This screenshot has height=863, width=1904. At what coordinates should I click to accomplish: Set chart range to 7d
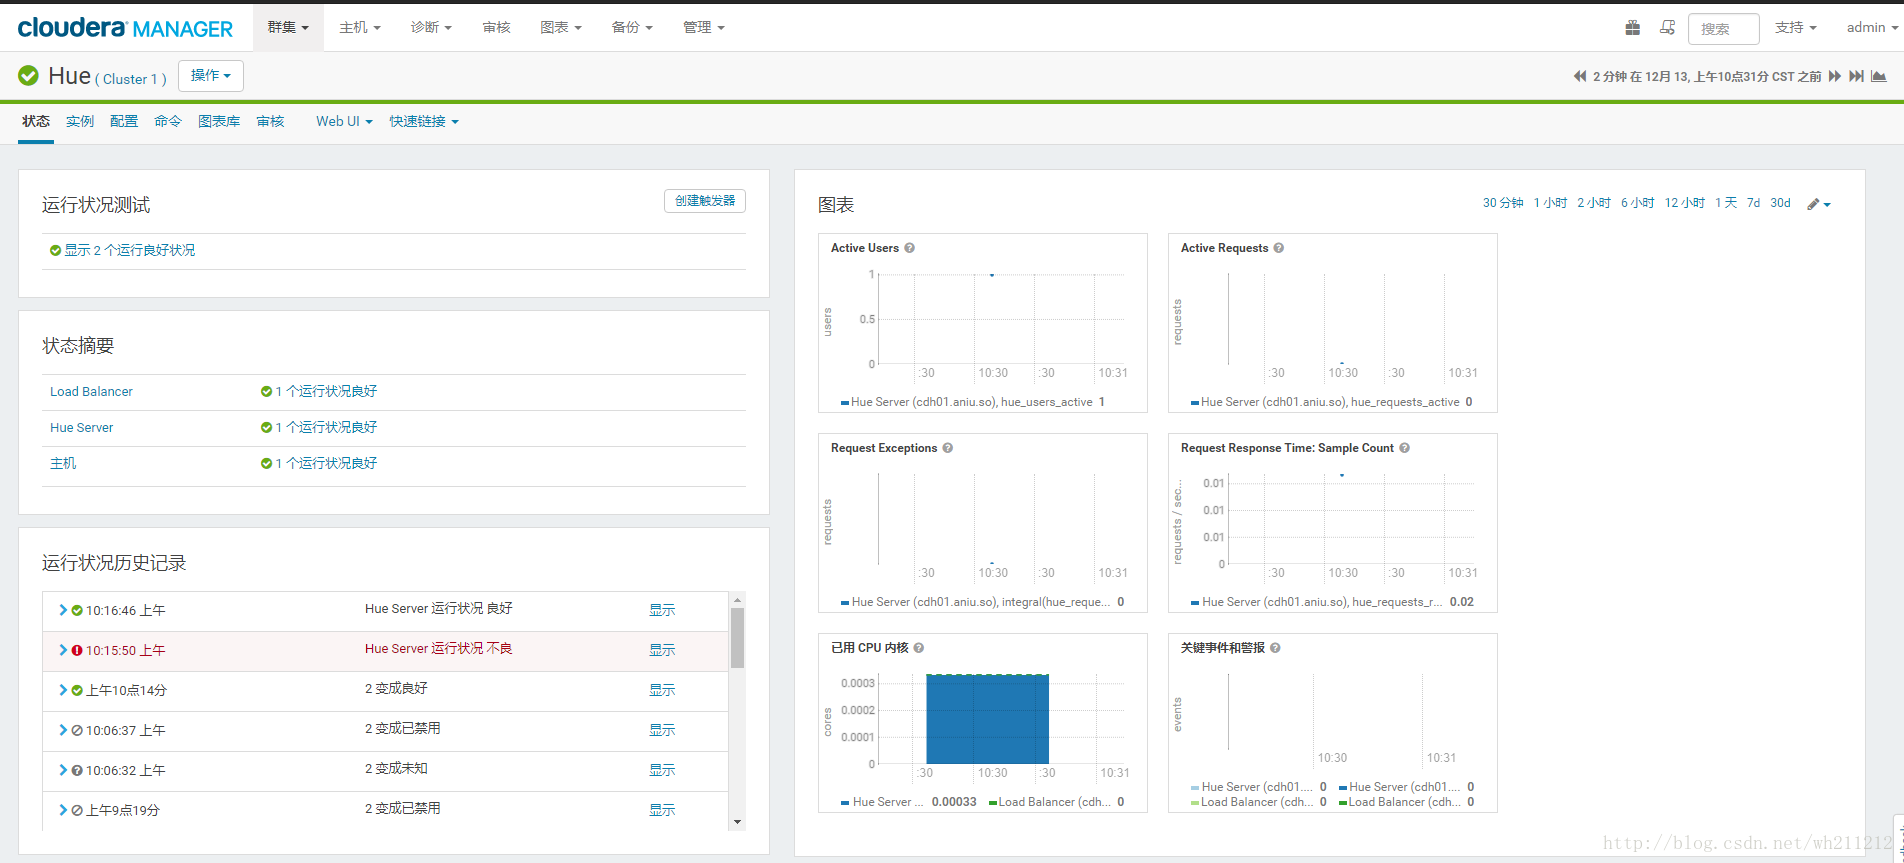tap(1753, 203)
